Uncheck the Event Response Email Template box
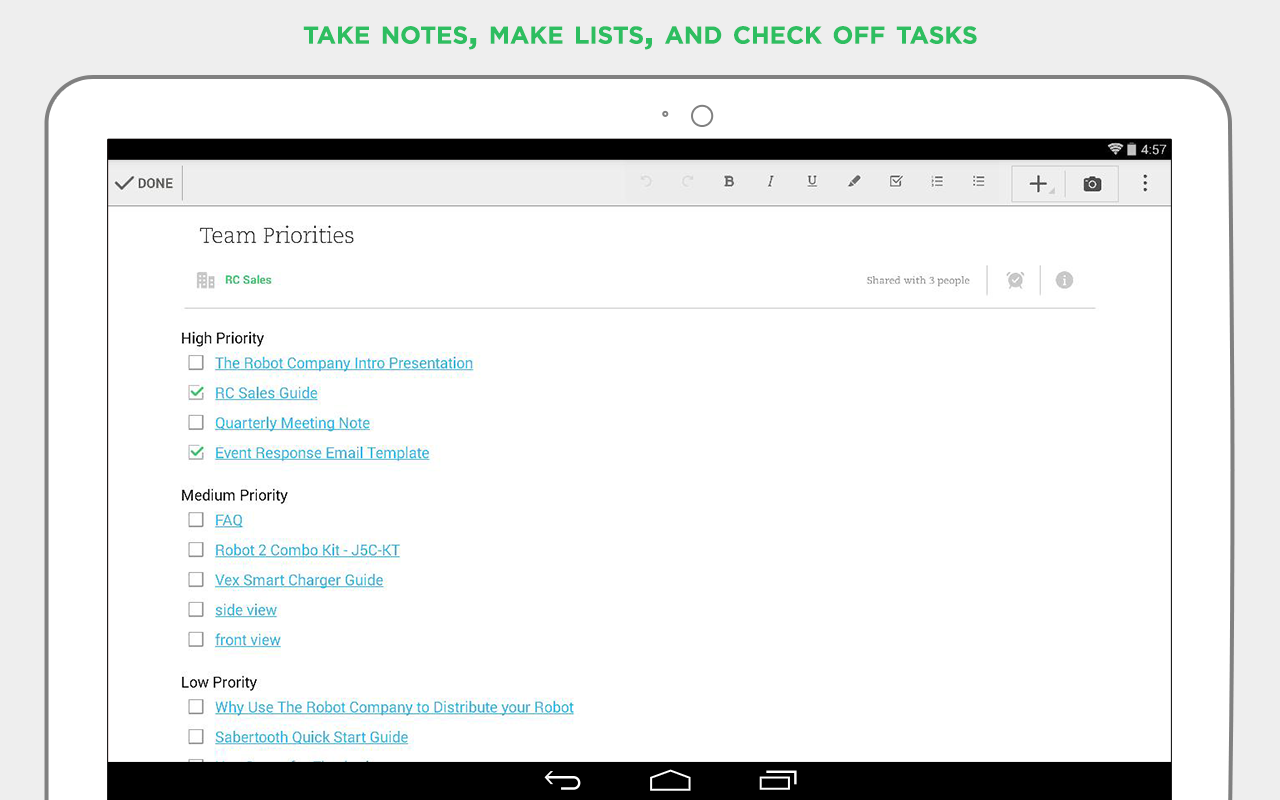 pos(196,453)
